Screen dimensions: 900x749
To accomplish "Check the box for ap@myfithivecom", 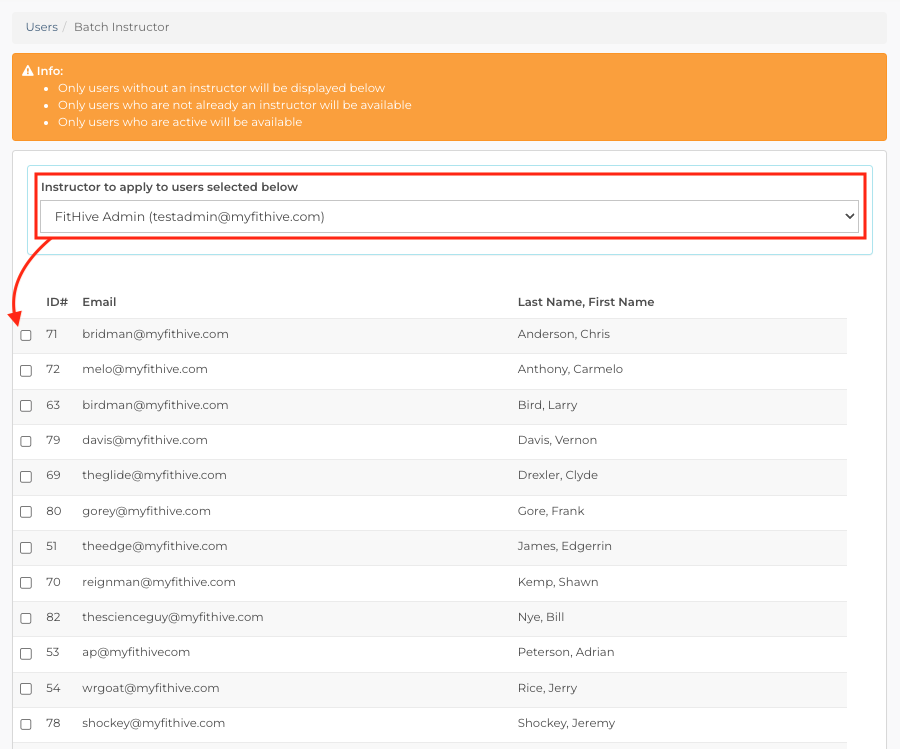I will pos(26,654).
